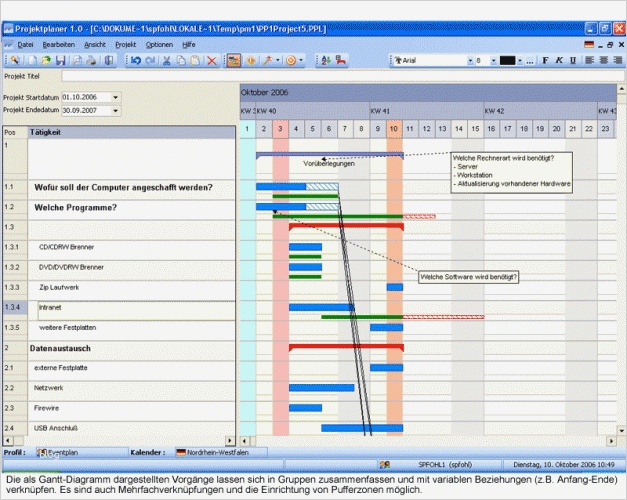Image resolution: width=627 pixels, height=500 pixels.
Task: Open the Ansicht menu
Action: point(95,45)
